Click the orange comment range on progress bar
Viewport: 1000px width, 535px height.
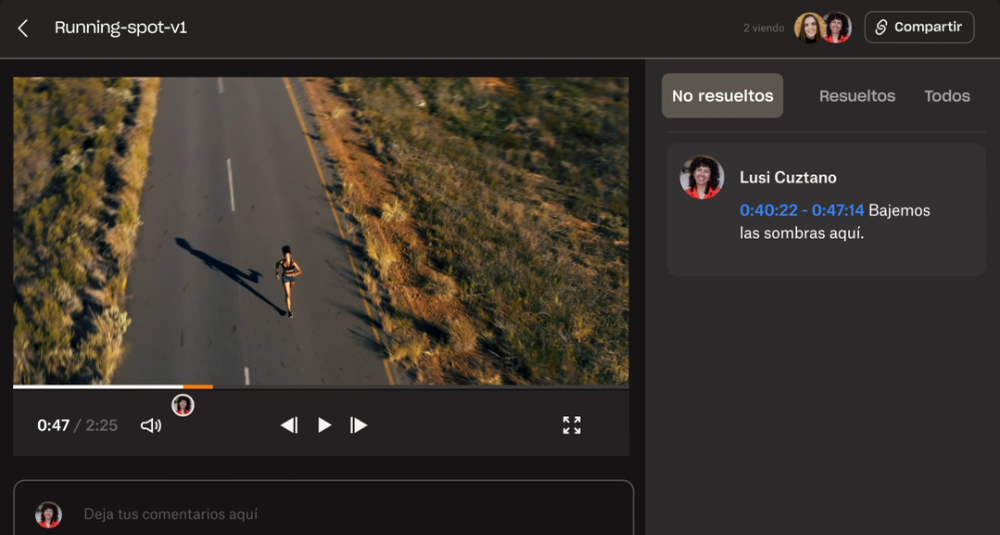tap(198, 386)
